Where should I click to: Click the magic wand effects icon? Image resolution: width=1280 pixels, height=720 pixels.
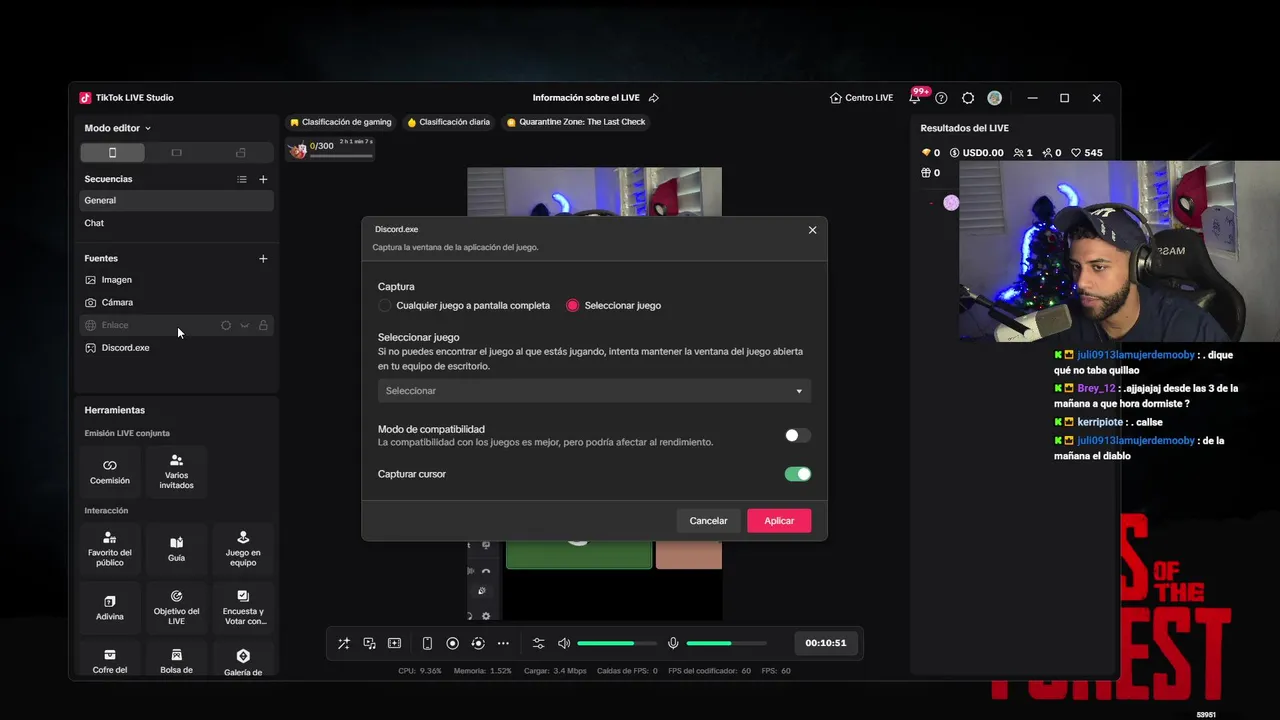coord(344,643)
